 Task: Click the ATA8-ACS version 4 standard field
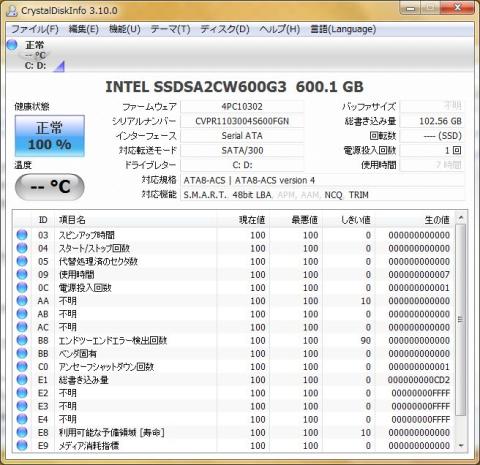click(x=322, y=180)
